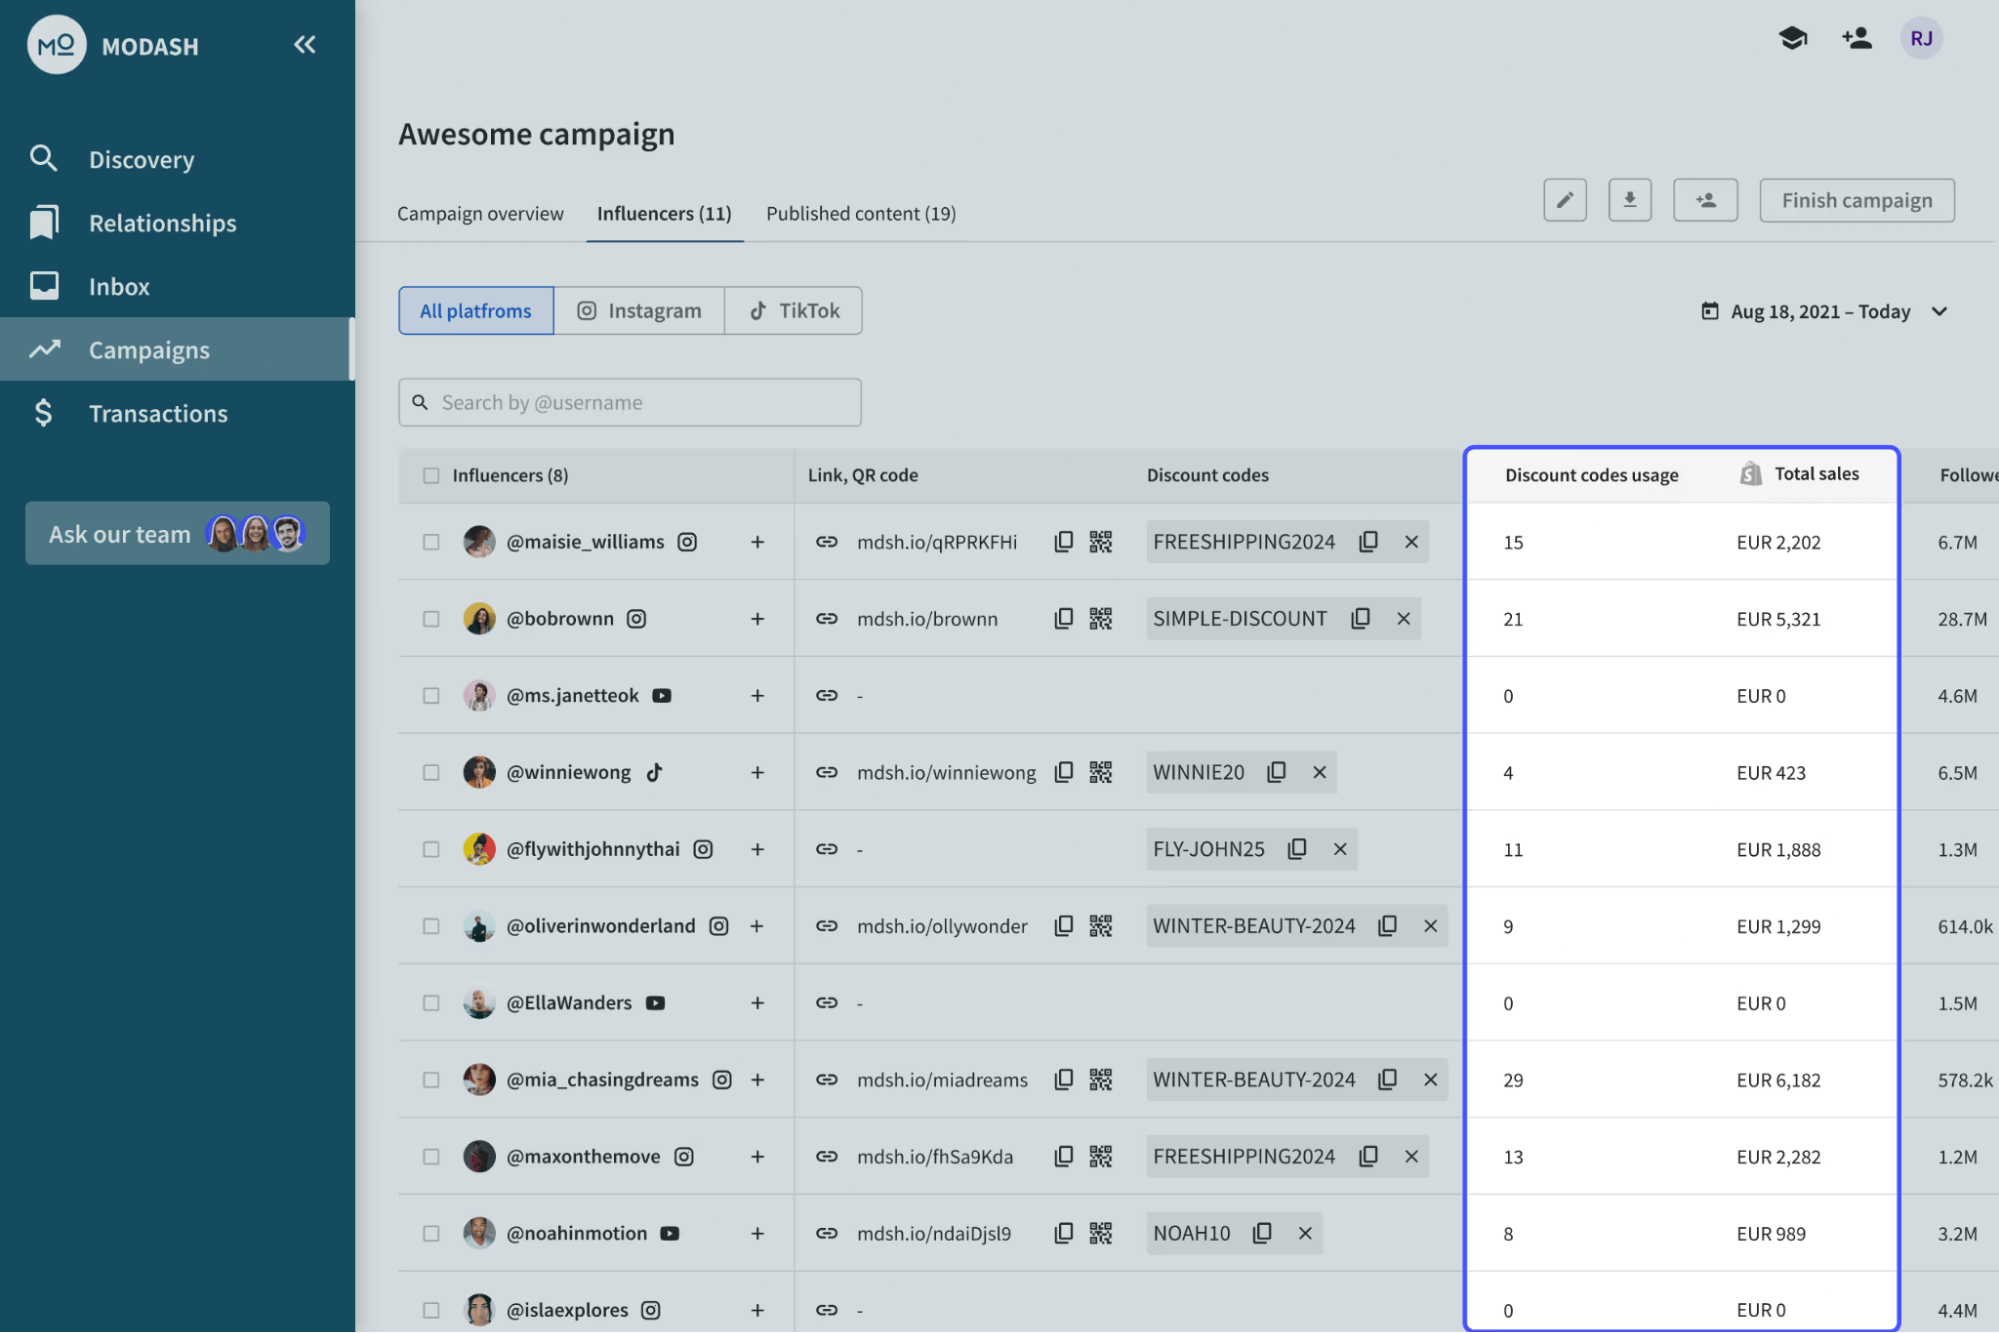Select the @maisie_williams row checkbox
The height and width of the screenshot is (1333, 1999).
pos(431,542)
